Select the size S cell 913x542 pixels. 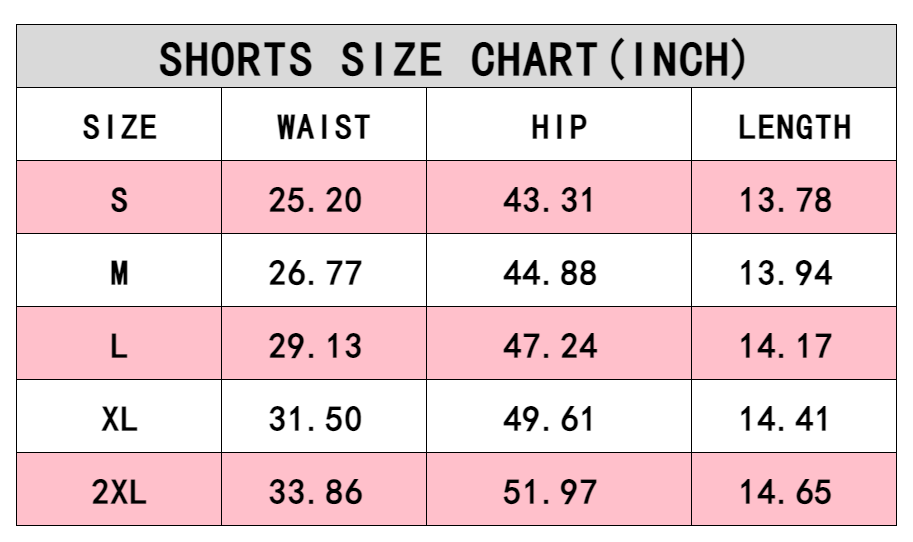click(119, 200)
